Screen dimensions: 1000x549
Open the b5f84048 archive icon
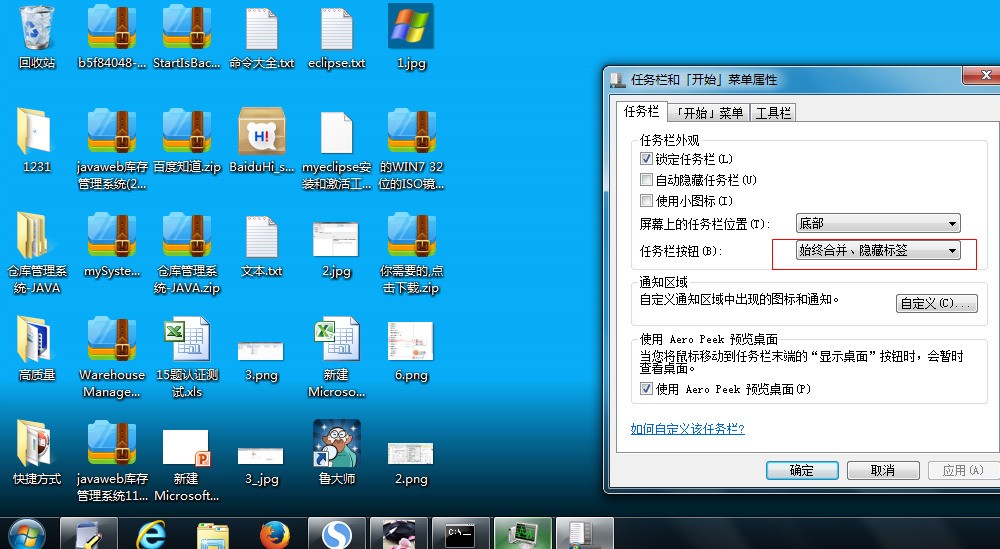112,27
